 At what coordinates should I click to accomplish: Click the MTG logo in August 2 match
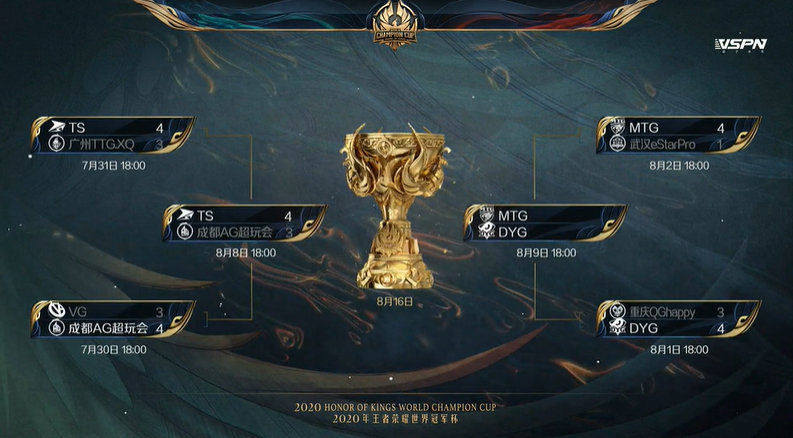click(617, 126)
